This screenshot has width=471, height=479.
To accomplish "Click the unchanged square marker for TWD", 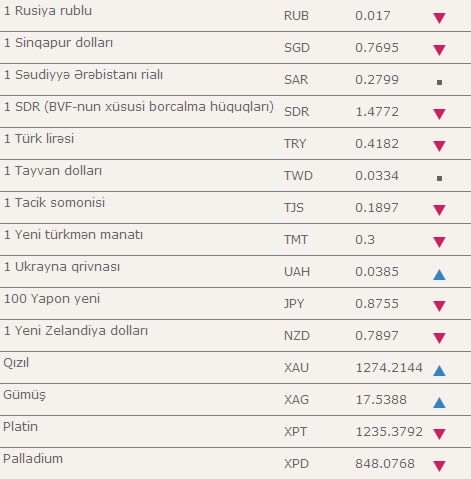I will (x=439, y=178).
